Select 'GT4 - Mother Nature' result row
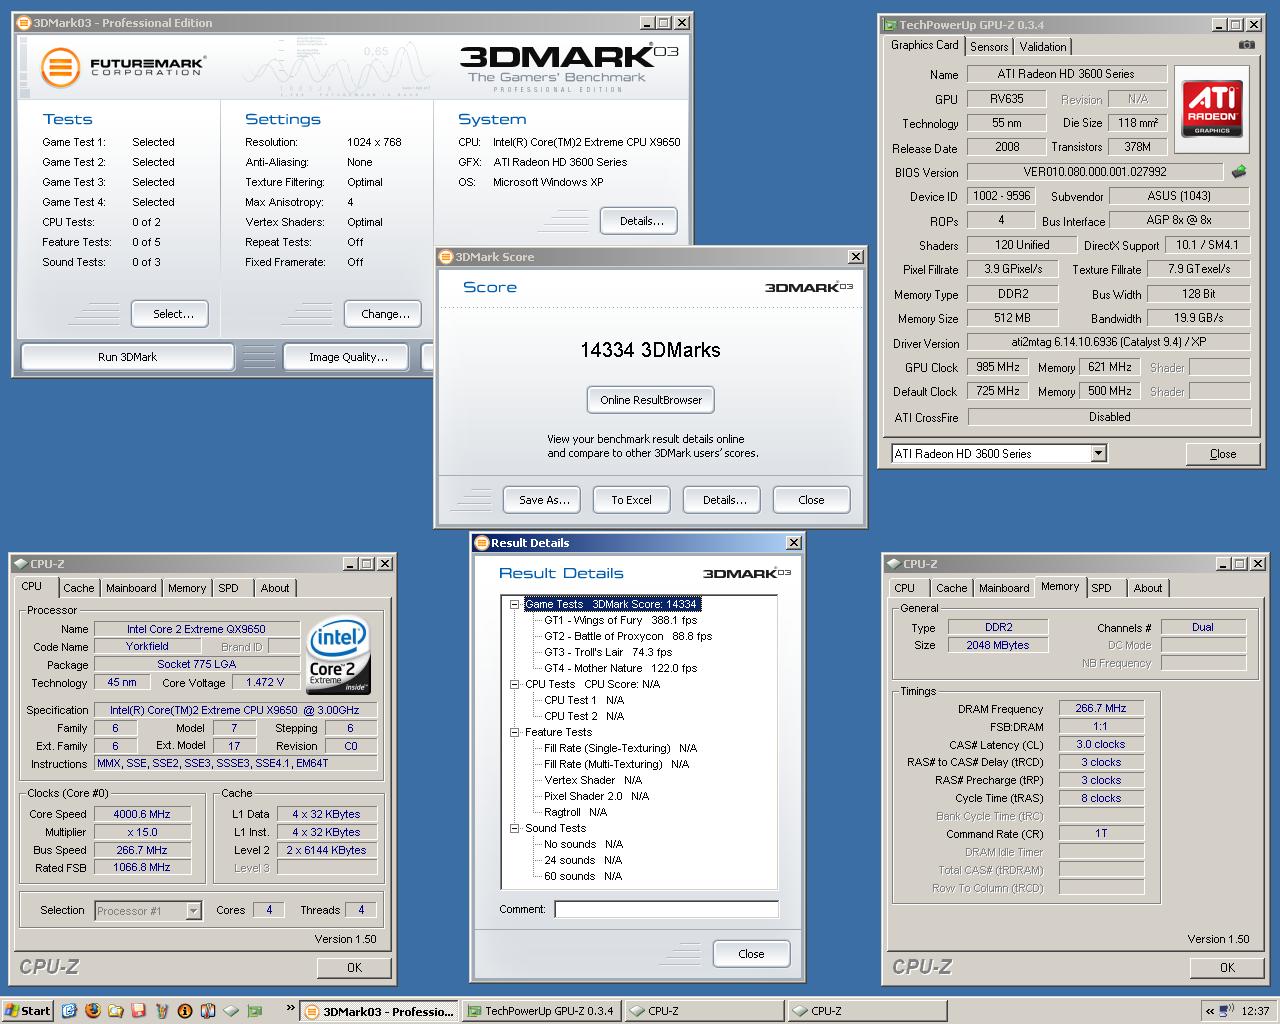Screen dimensions: 1280x1024 tap(620, 668)
